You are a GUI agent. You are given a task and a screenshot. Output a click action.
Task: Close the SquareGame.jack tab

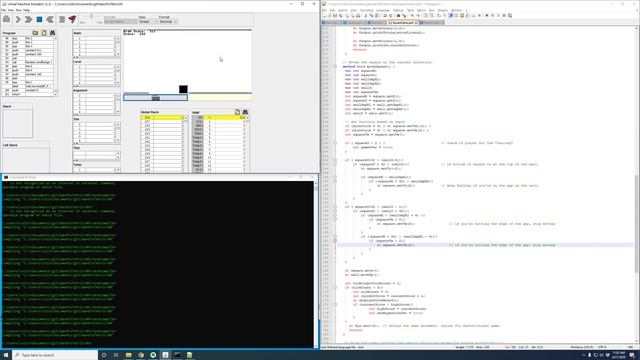click(x=416, y=22)
